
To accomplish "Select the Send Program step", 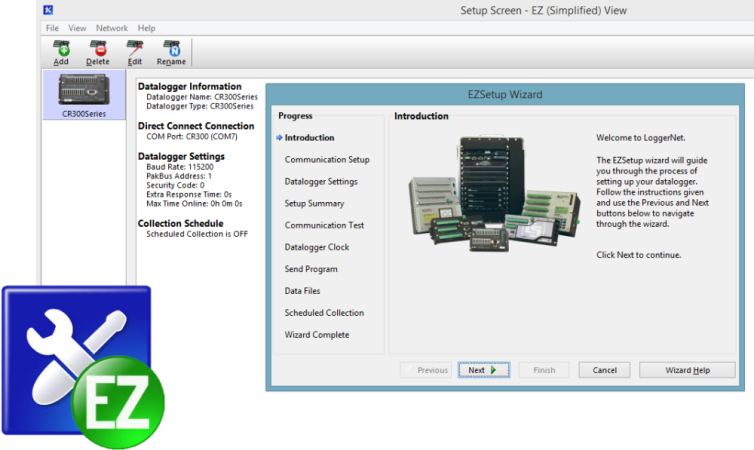I will [311, 269].
